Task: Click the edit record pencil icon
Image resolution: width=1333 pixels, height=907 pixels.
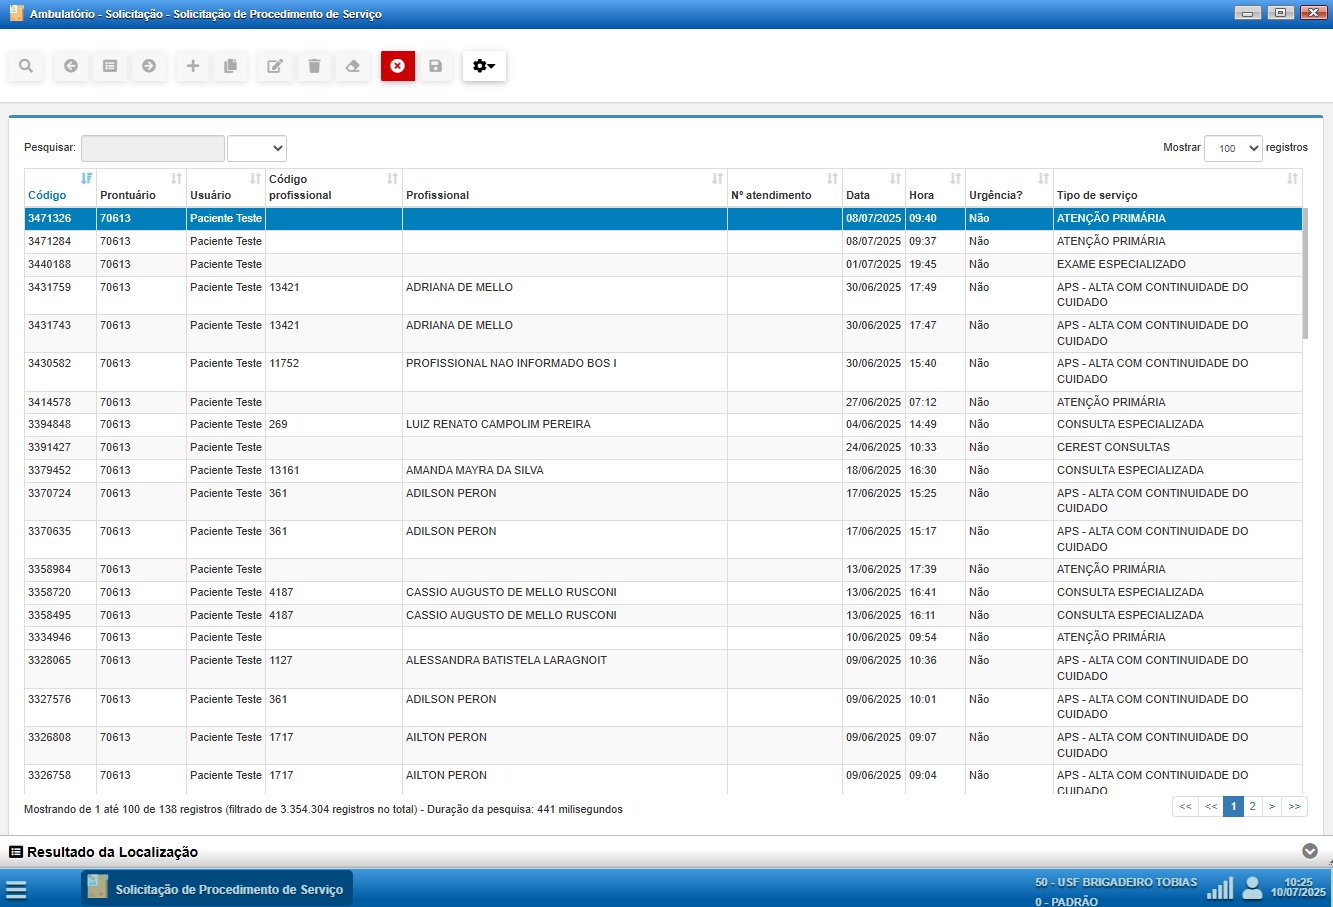Action: click(275, 66)
